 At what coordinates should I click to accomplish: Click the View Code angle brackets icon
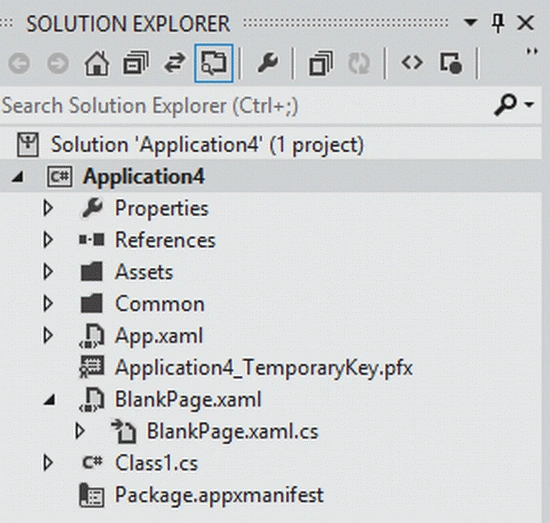412,63
